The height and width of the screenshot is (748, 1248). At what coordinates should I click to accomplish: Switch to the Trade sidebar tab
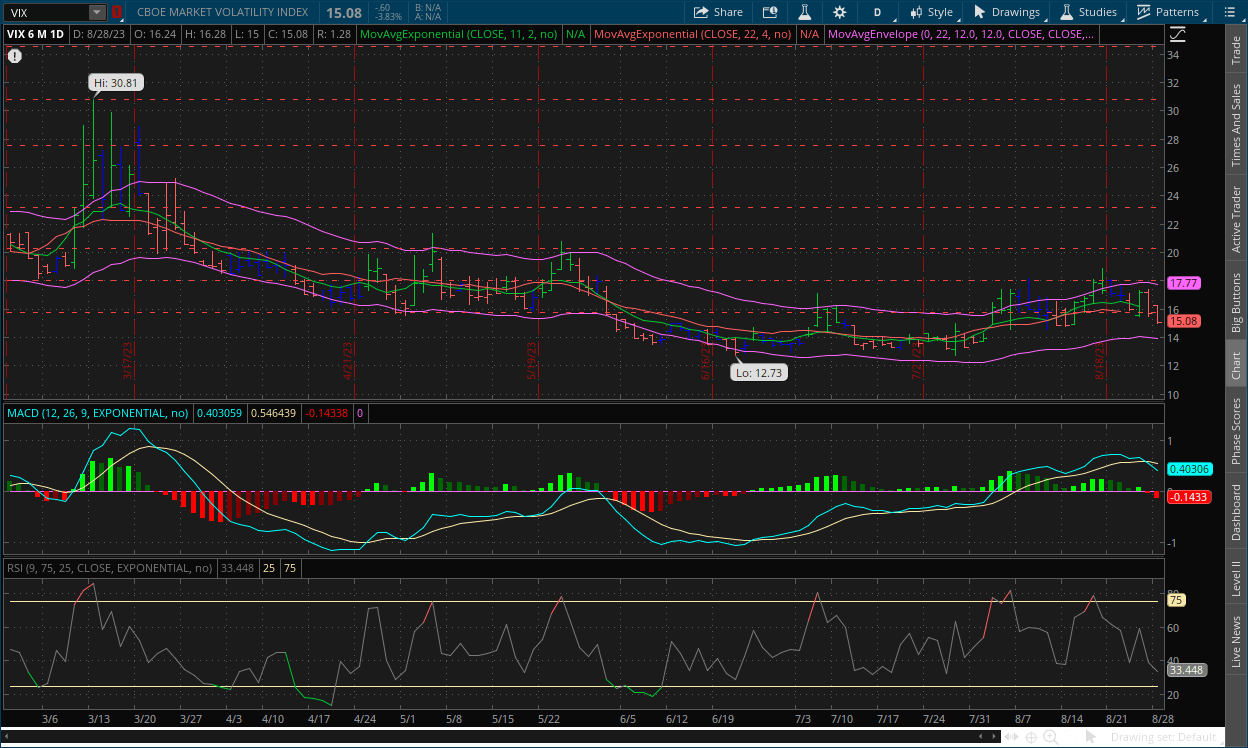pos(1237,51)
